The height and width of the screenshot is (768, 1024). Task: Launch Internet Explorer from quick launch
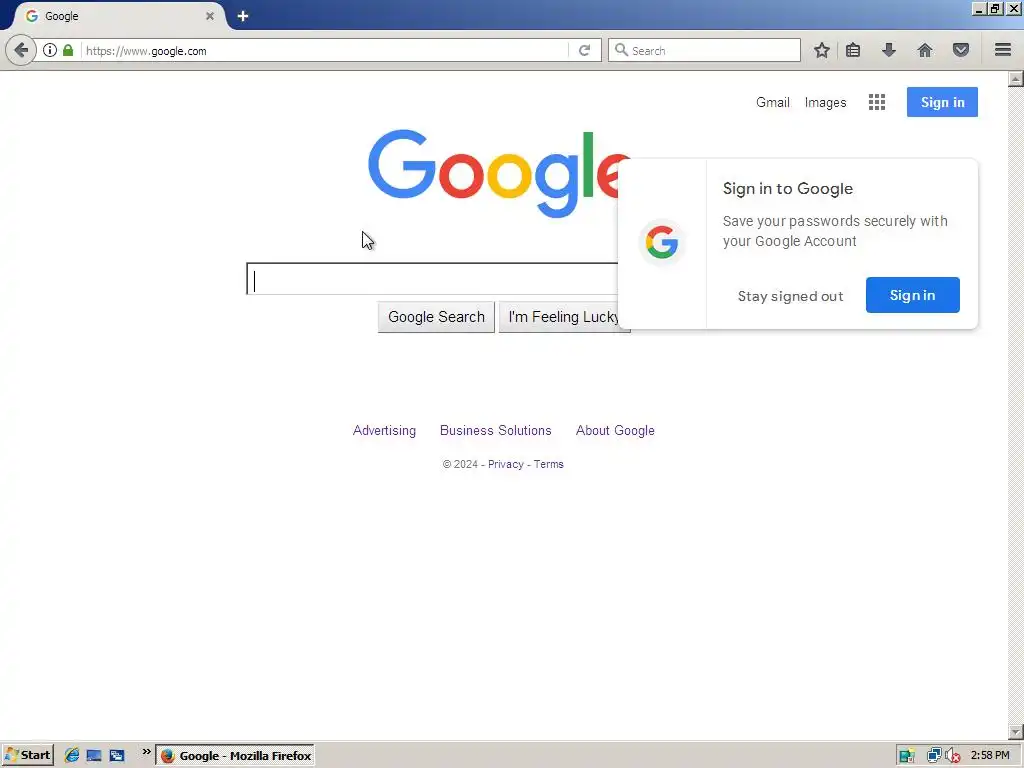(71, 756)
